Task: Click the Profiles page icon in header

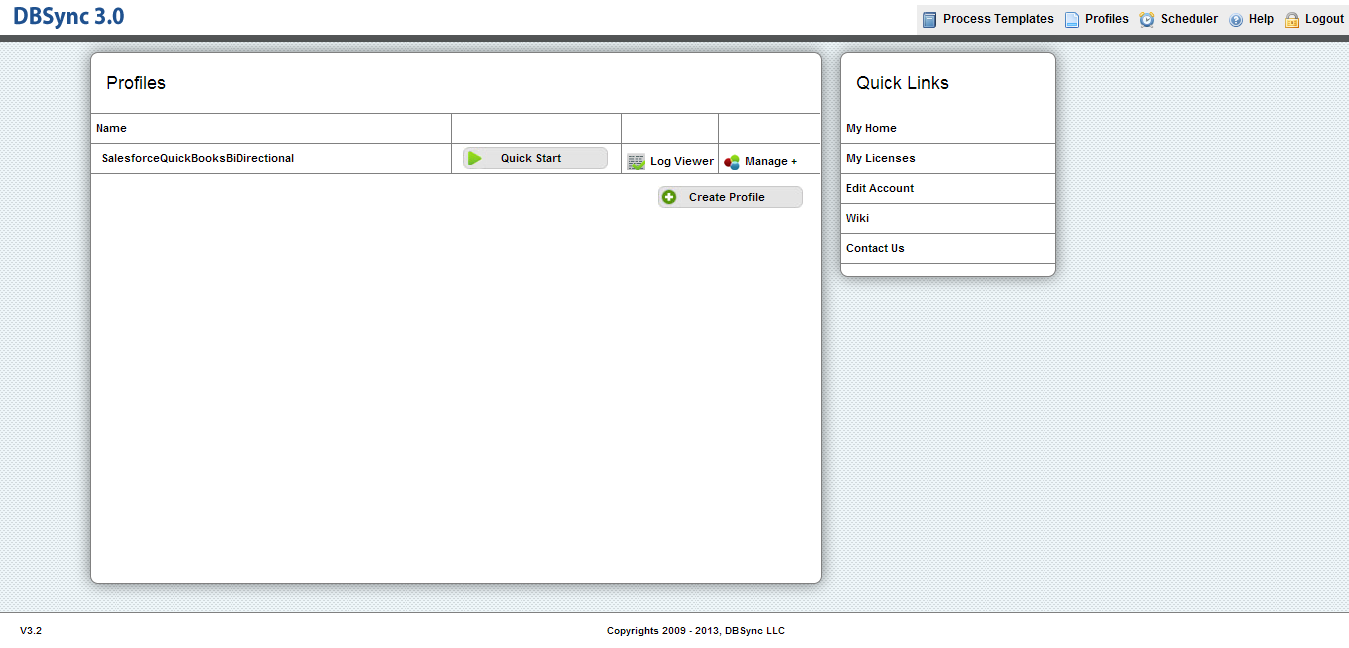Action: [x=1072, y=20]
